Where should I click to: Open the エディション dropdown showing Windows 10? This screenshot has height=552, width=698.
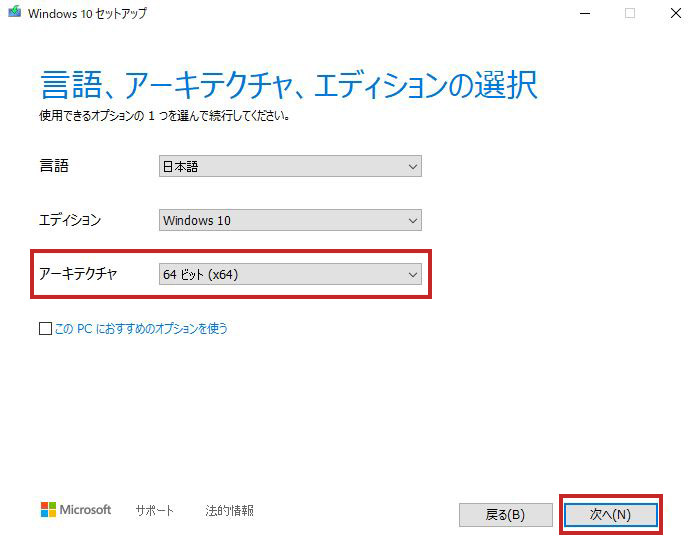290,220
